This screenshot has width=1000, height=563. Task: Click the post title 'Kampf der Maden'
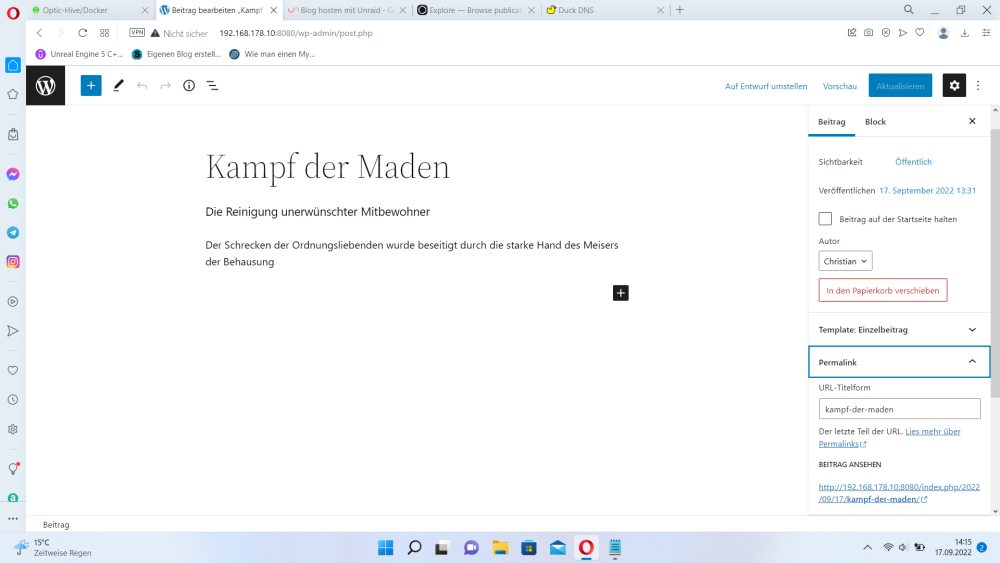[x=327, y=167]
